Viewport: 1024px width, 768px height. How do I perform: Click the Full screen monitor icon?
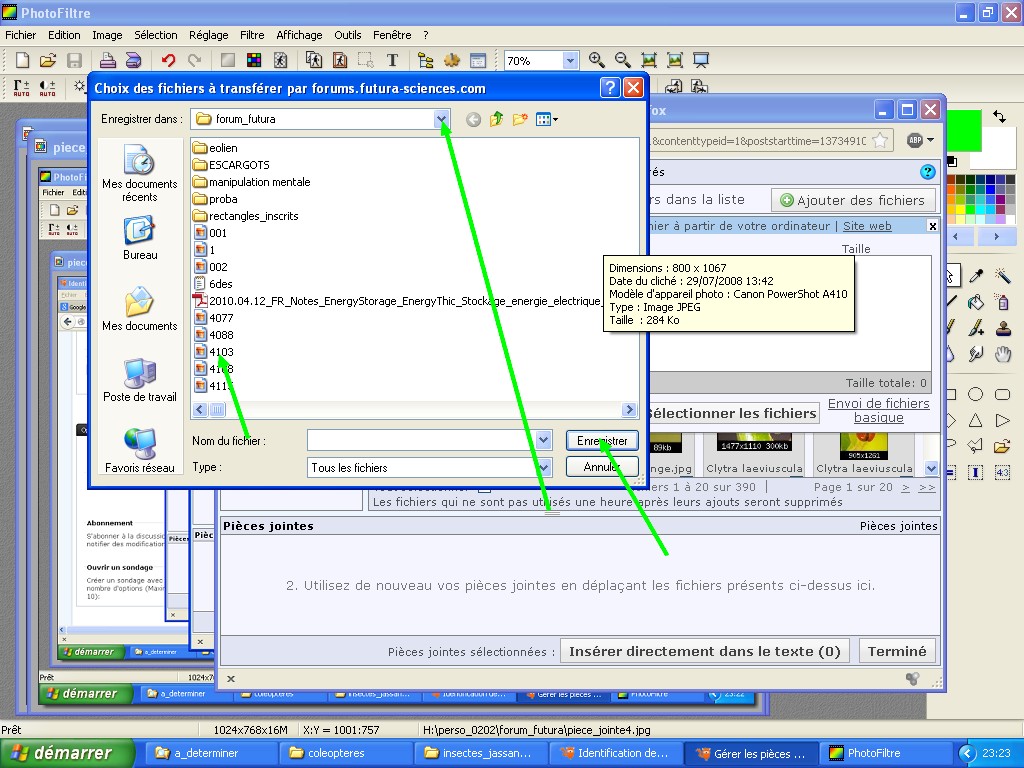click(701, 60)
